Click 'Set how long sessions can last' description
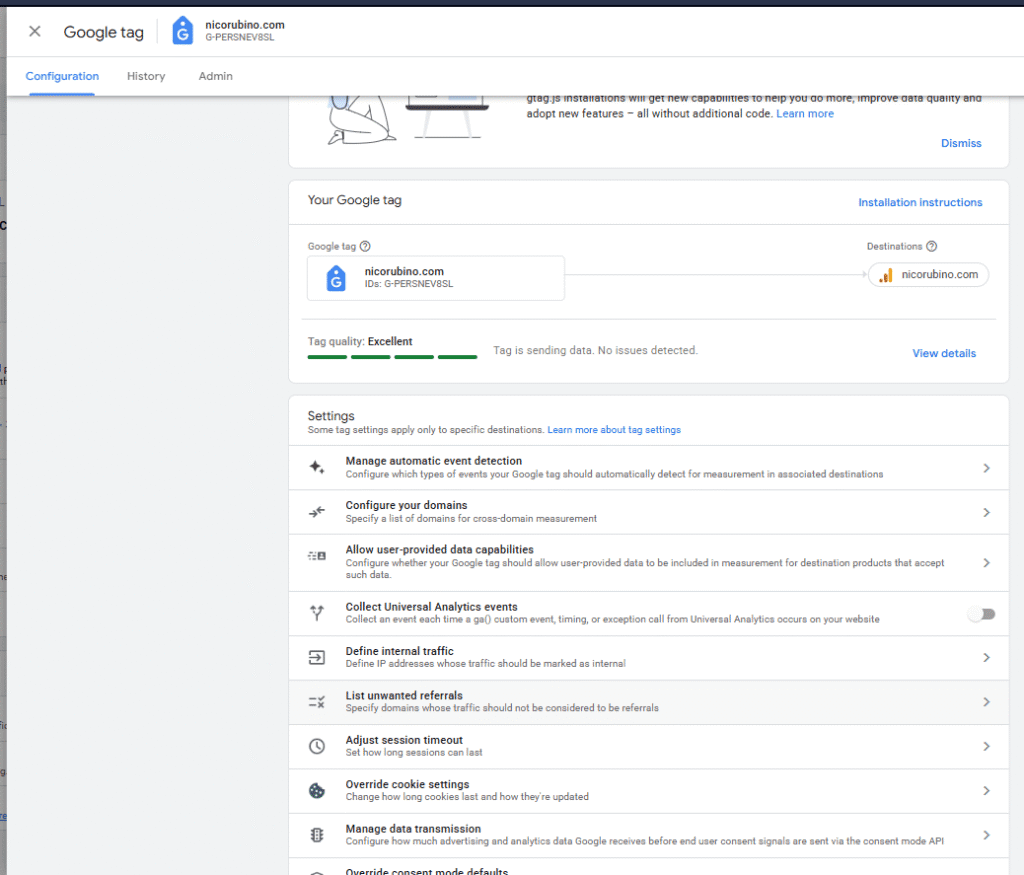Screen dimensions: 1024x875 [x=414, y=752]
